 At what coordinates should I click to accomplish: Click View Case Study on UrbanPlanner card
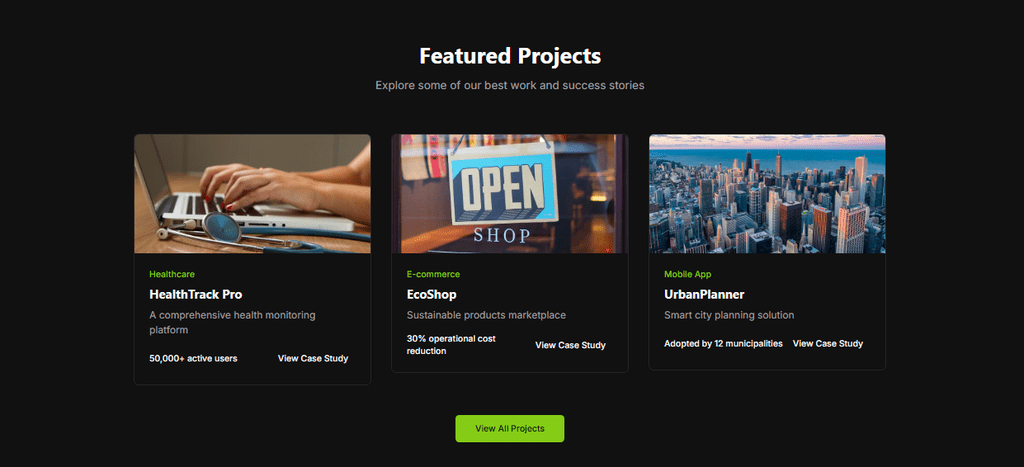tap(827, 344)
